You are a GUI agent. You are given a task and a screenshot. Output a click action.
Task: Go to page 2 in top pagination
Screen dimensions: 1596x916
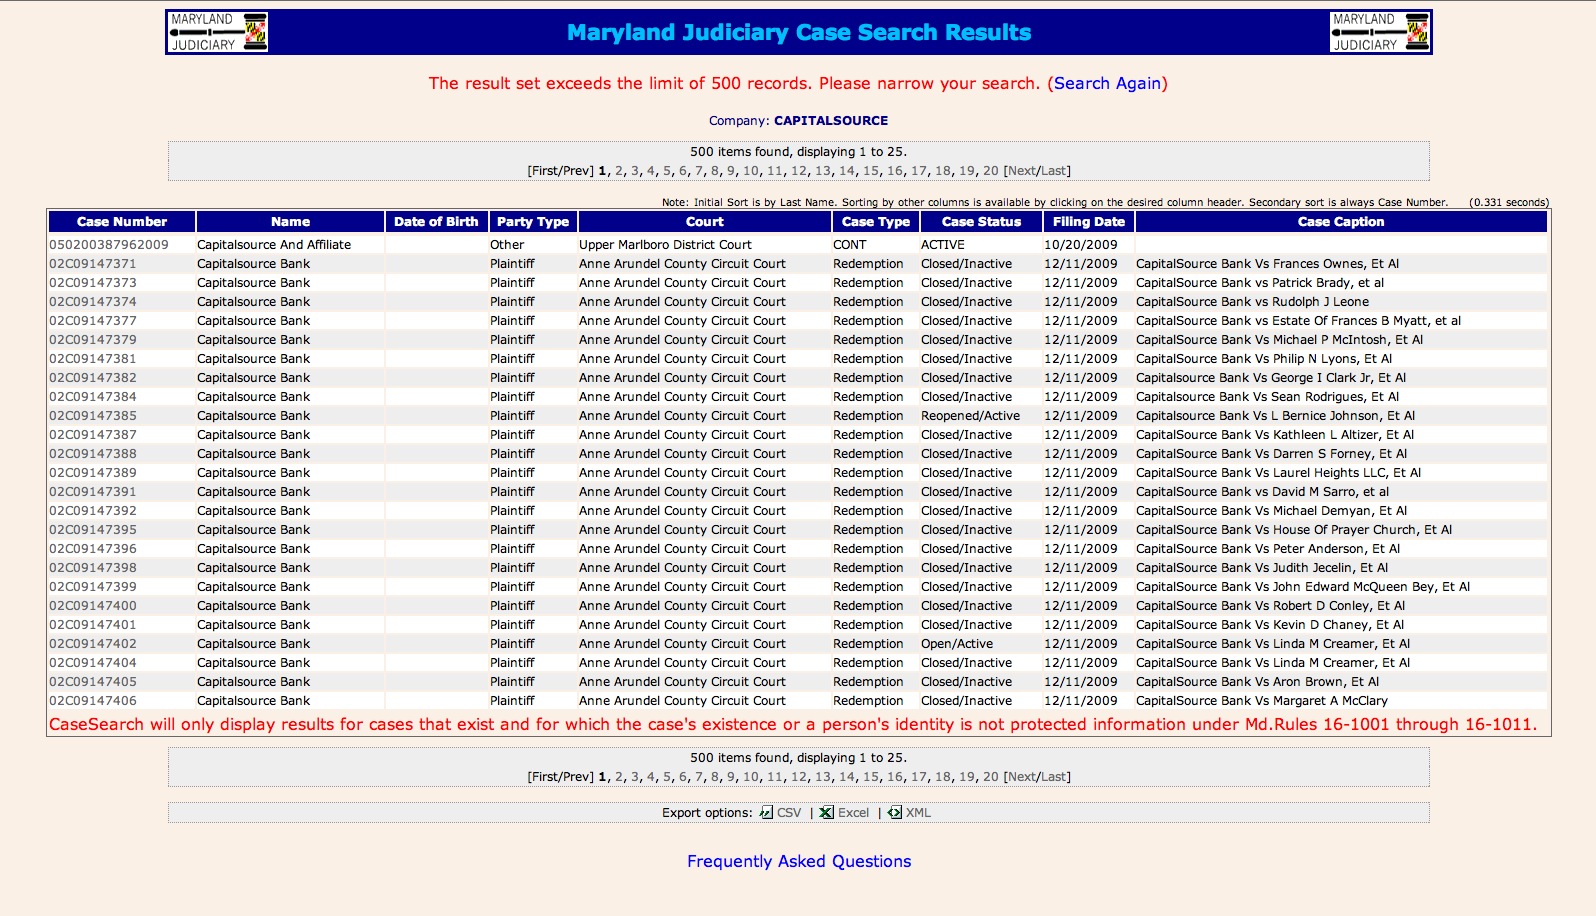(x=619, y=171)
